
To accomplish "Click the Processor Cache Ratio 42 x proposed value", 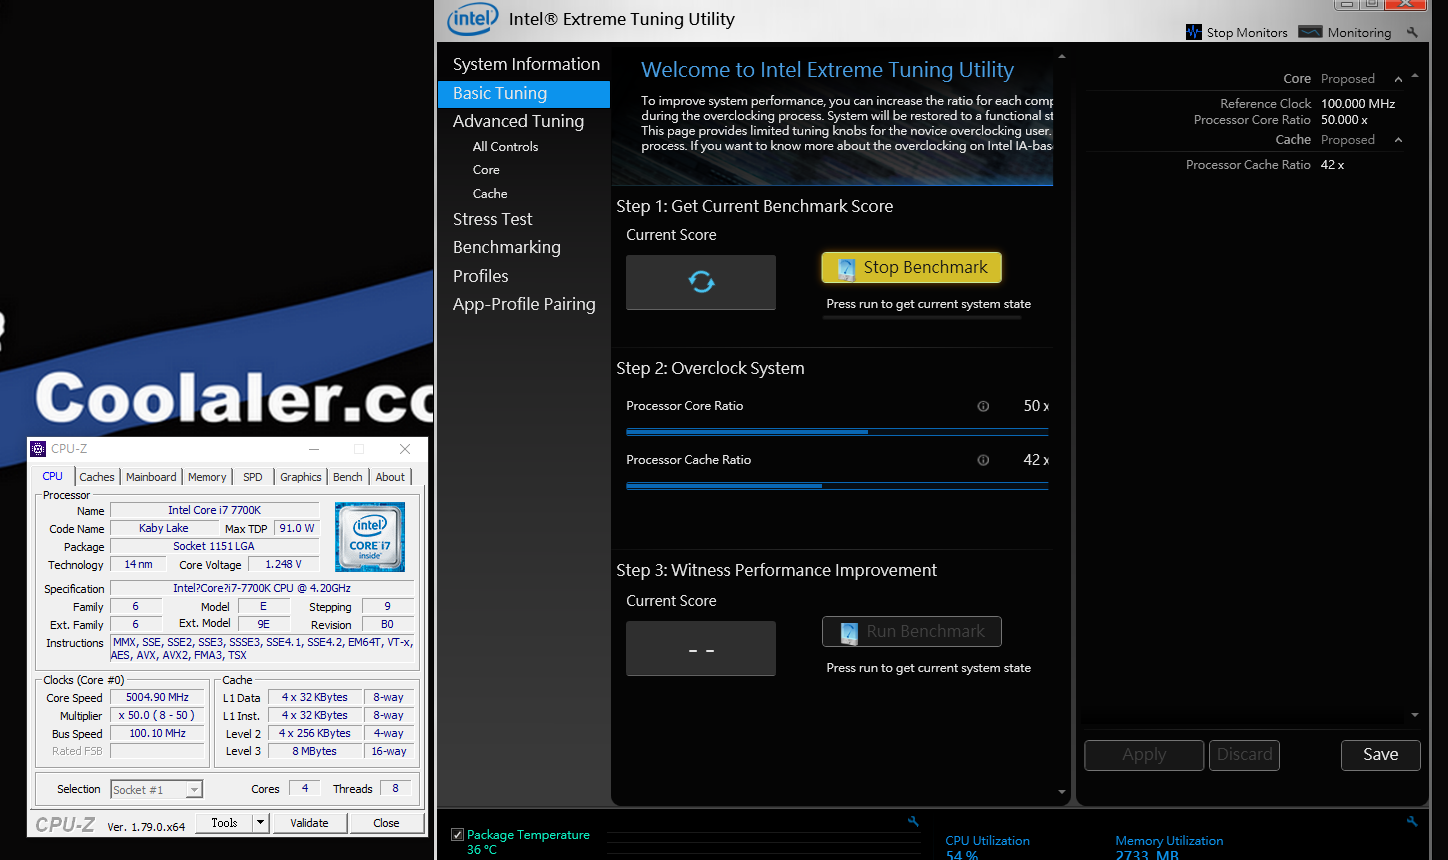I will [x=1332, y=165].
